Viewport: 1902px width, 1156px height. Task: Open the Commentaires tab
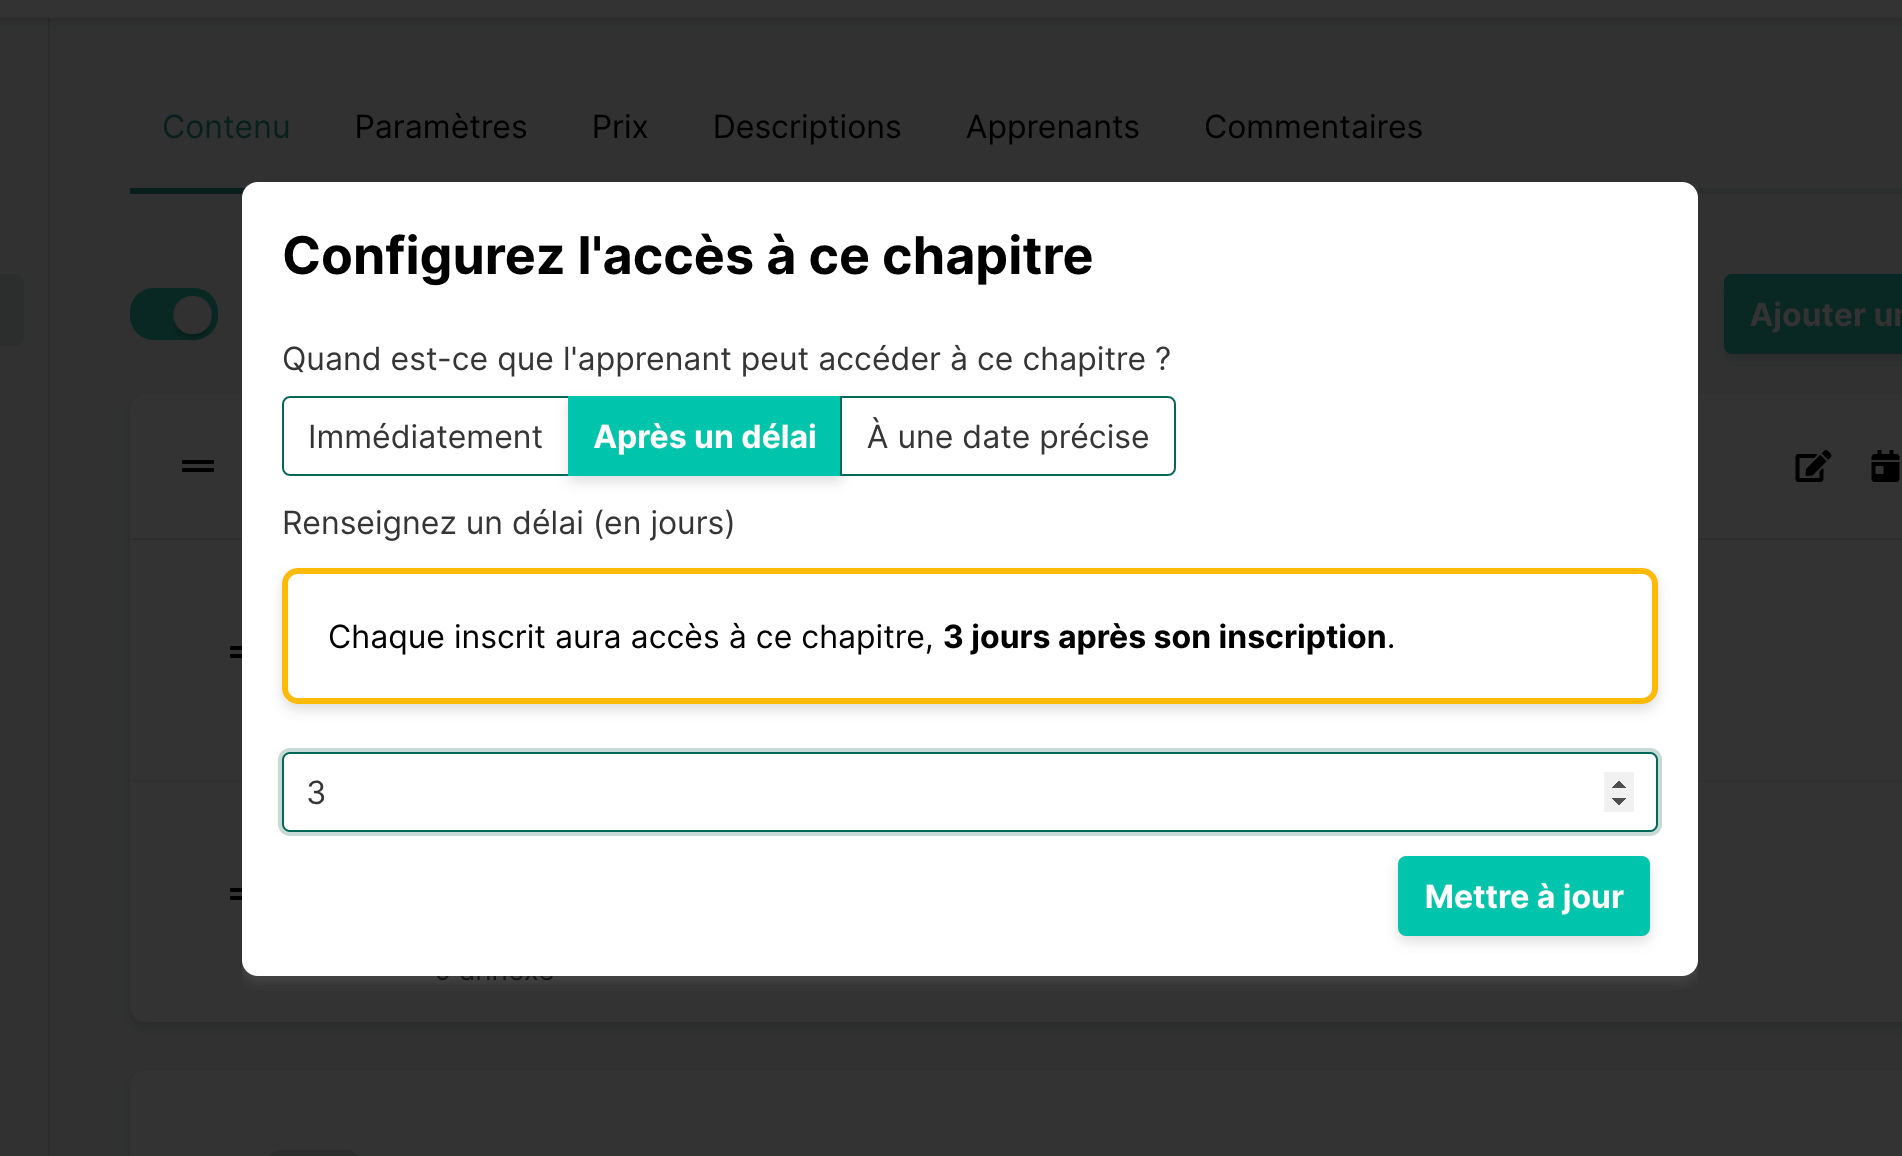point(1313,127)
